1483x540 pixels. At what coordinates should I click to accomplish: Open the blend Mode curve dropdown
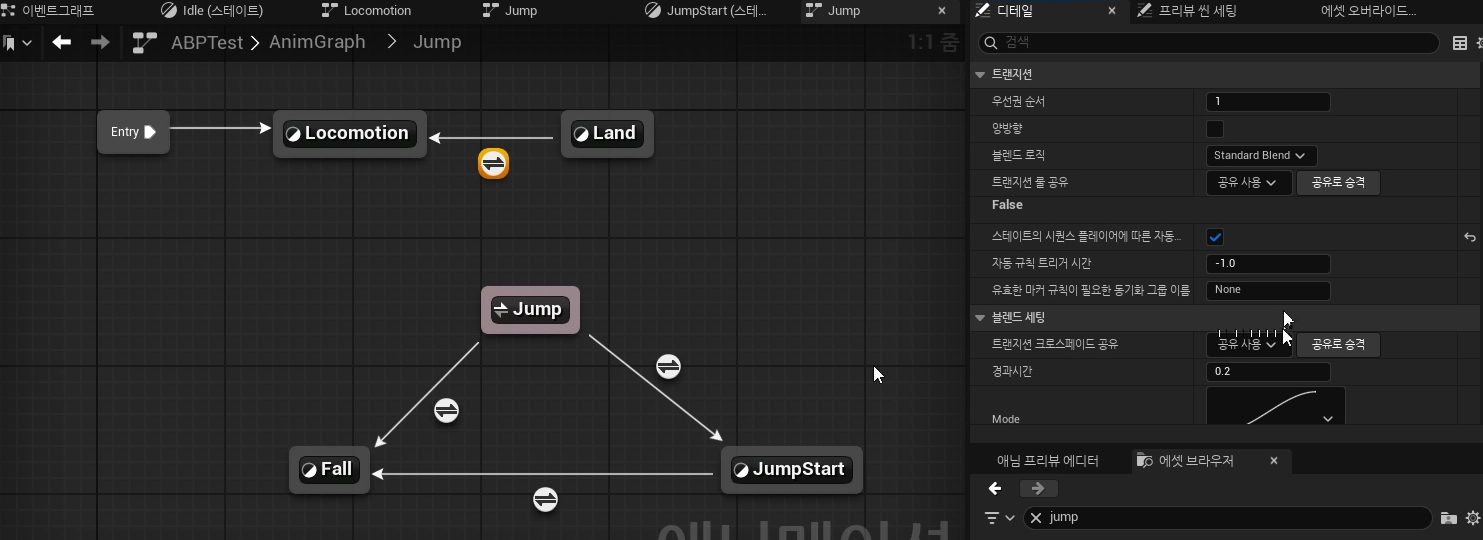1276,408
